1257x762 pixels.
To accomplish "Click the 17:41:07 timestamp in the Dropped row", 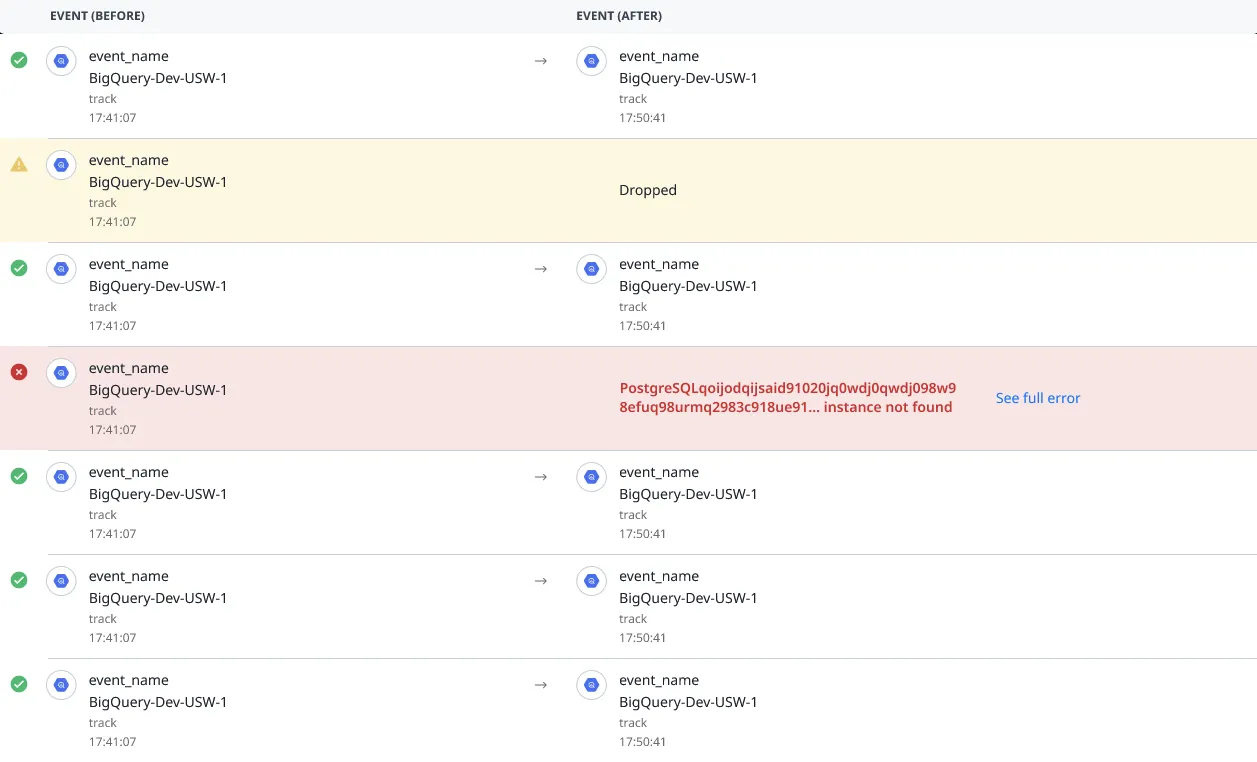I will tap(113, 222).
